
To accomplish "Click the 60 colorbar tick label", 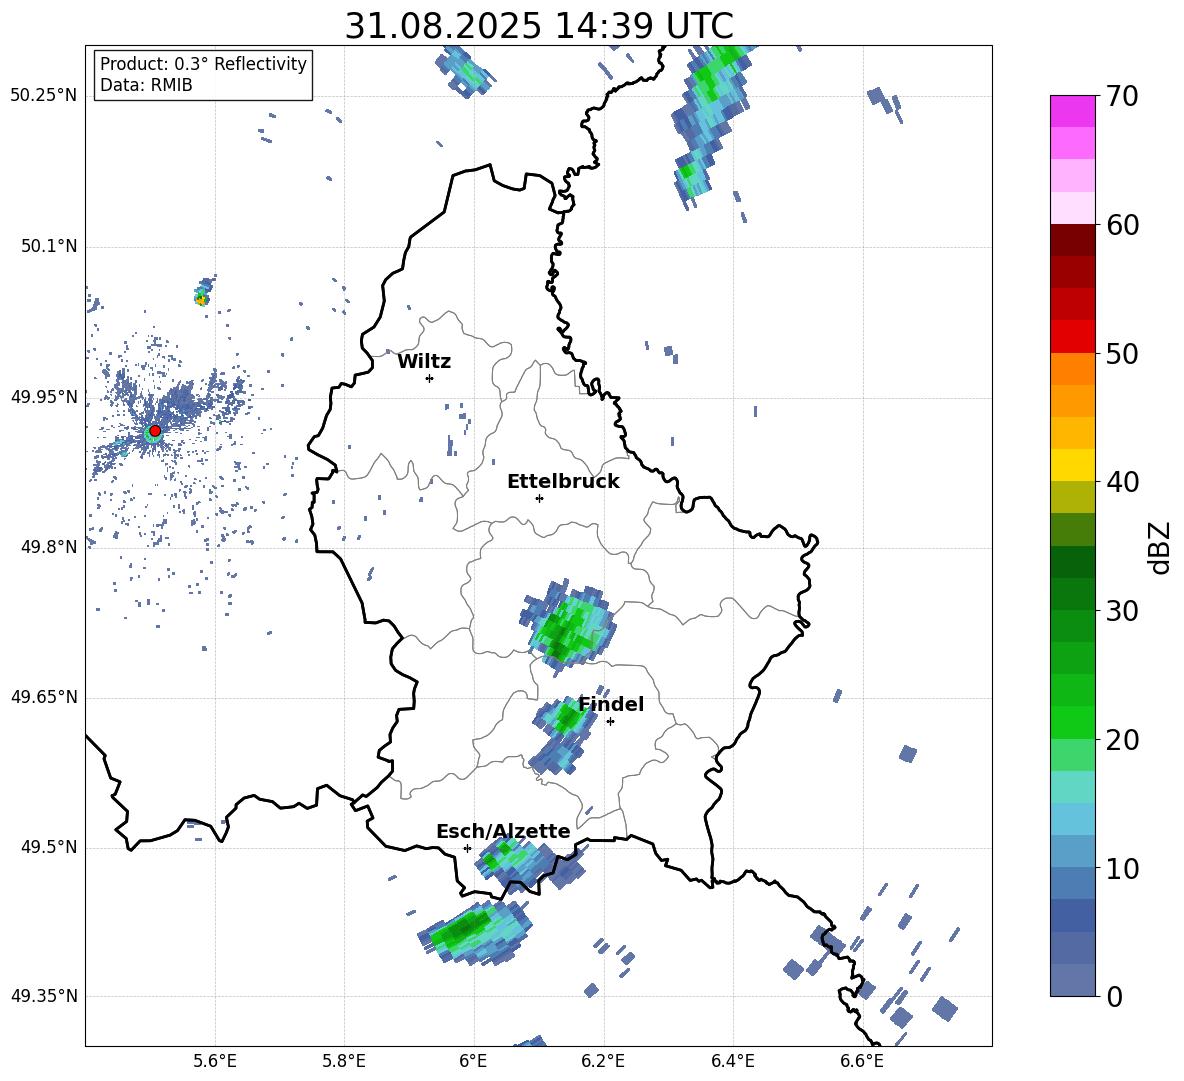I will [1122, 225].
